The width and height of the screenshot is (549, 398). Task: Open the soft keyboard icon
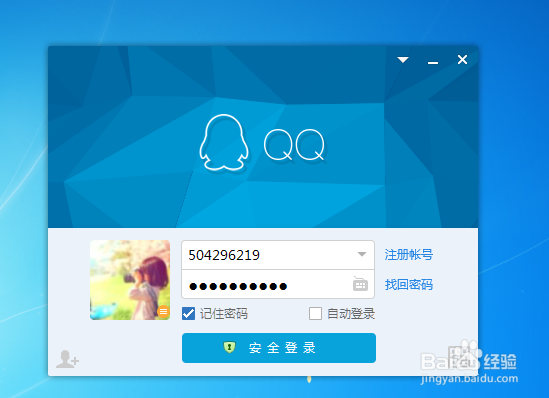[x=360, y=284]
